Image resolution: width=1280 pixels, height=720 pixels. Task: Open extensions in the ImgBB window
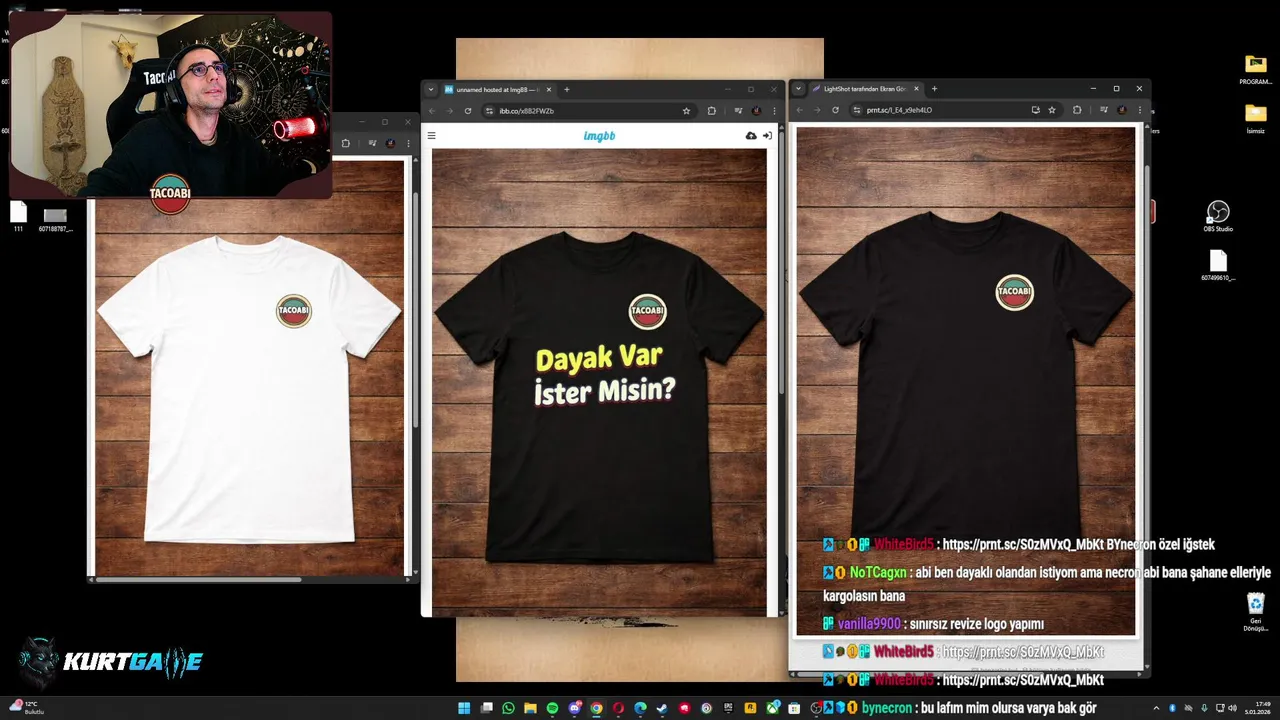(712, 111)
